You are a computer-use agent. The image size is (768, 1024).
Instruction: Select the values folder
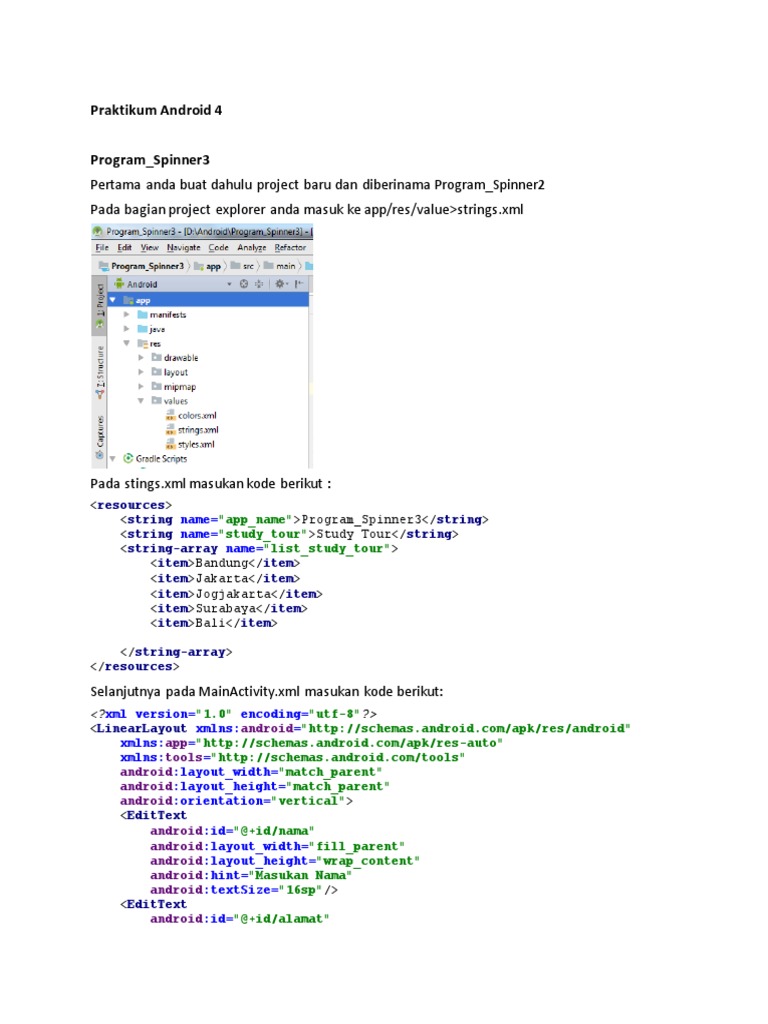click(x=176, y=401)
